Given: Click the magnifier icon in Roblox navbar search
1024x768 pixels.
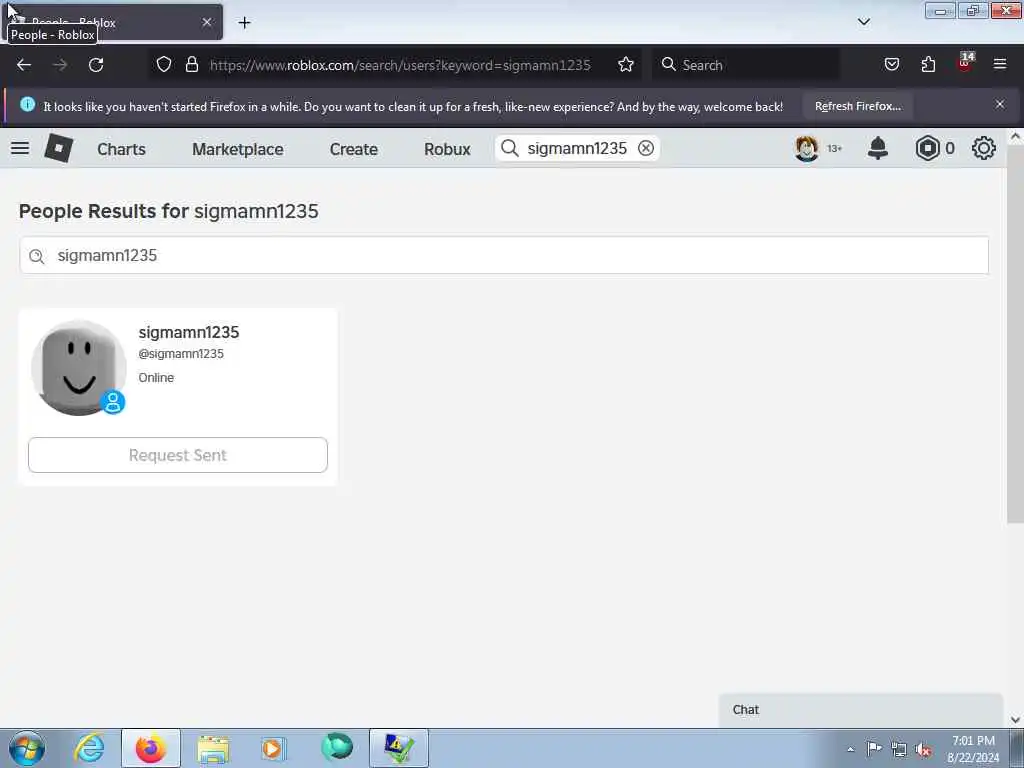Looking at the screenshot, I should pyautogui.click(x=510, y=148).
